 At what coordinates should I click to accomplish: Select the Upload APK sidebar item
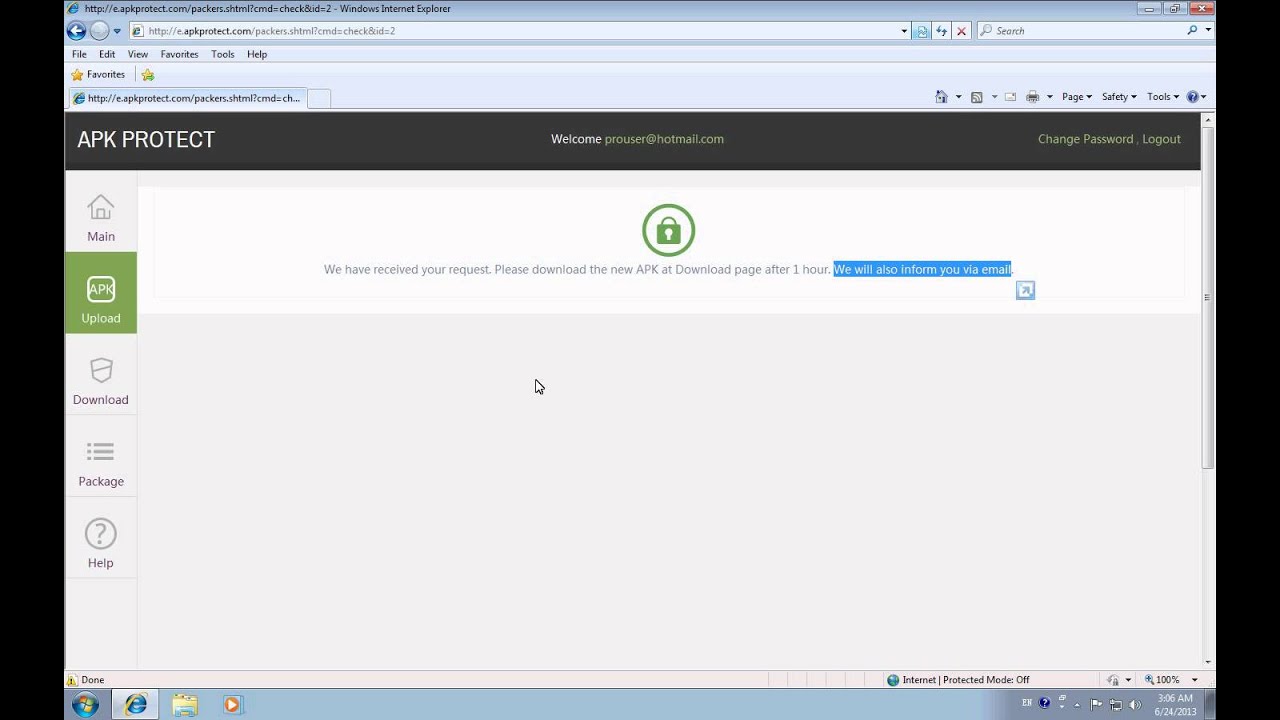pyautogui.click(x=101, y=293)
